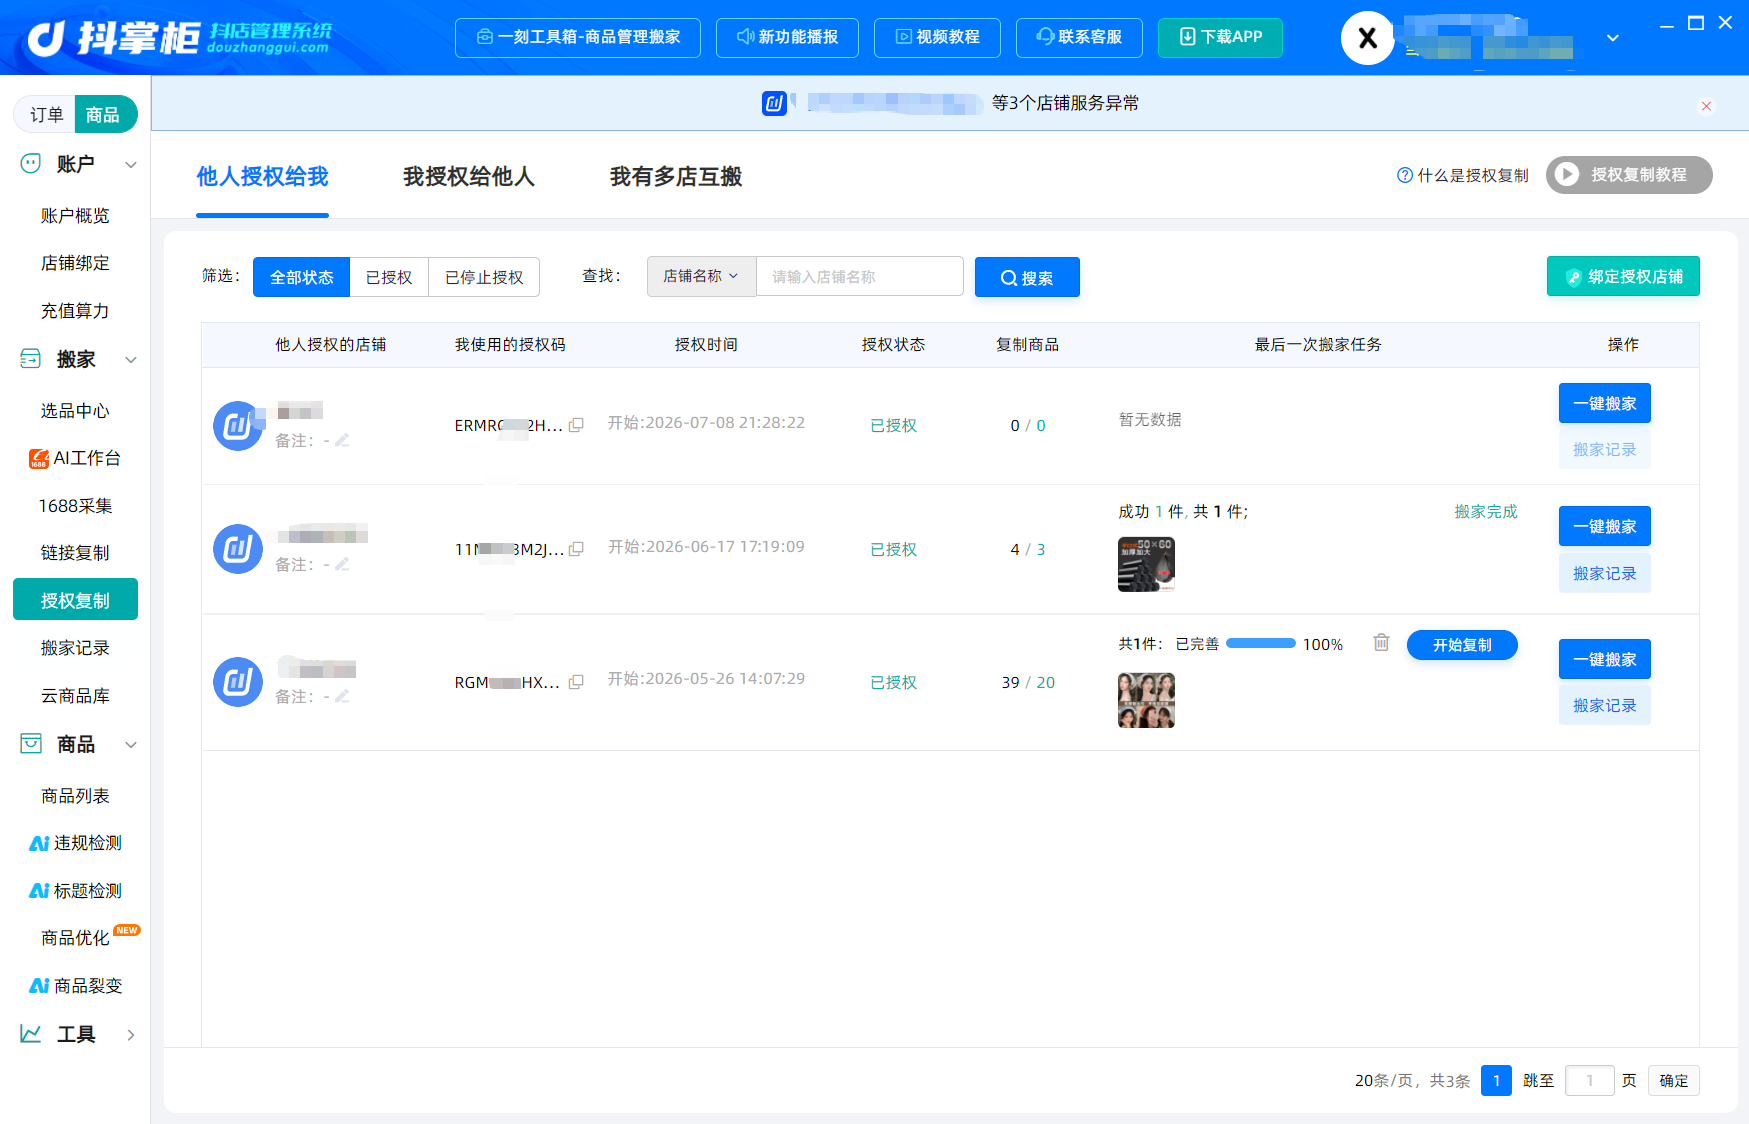
Task: Open AI工作台 in sidebar
Action: [x=75, y=458]
